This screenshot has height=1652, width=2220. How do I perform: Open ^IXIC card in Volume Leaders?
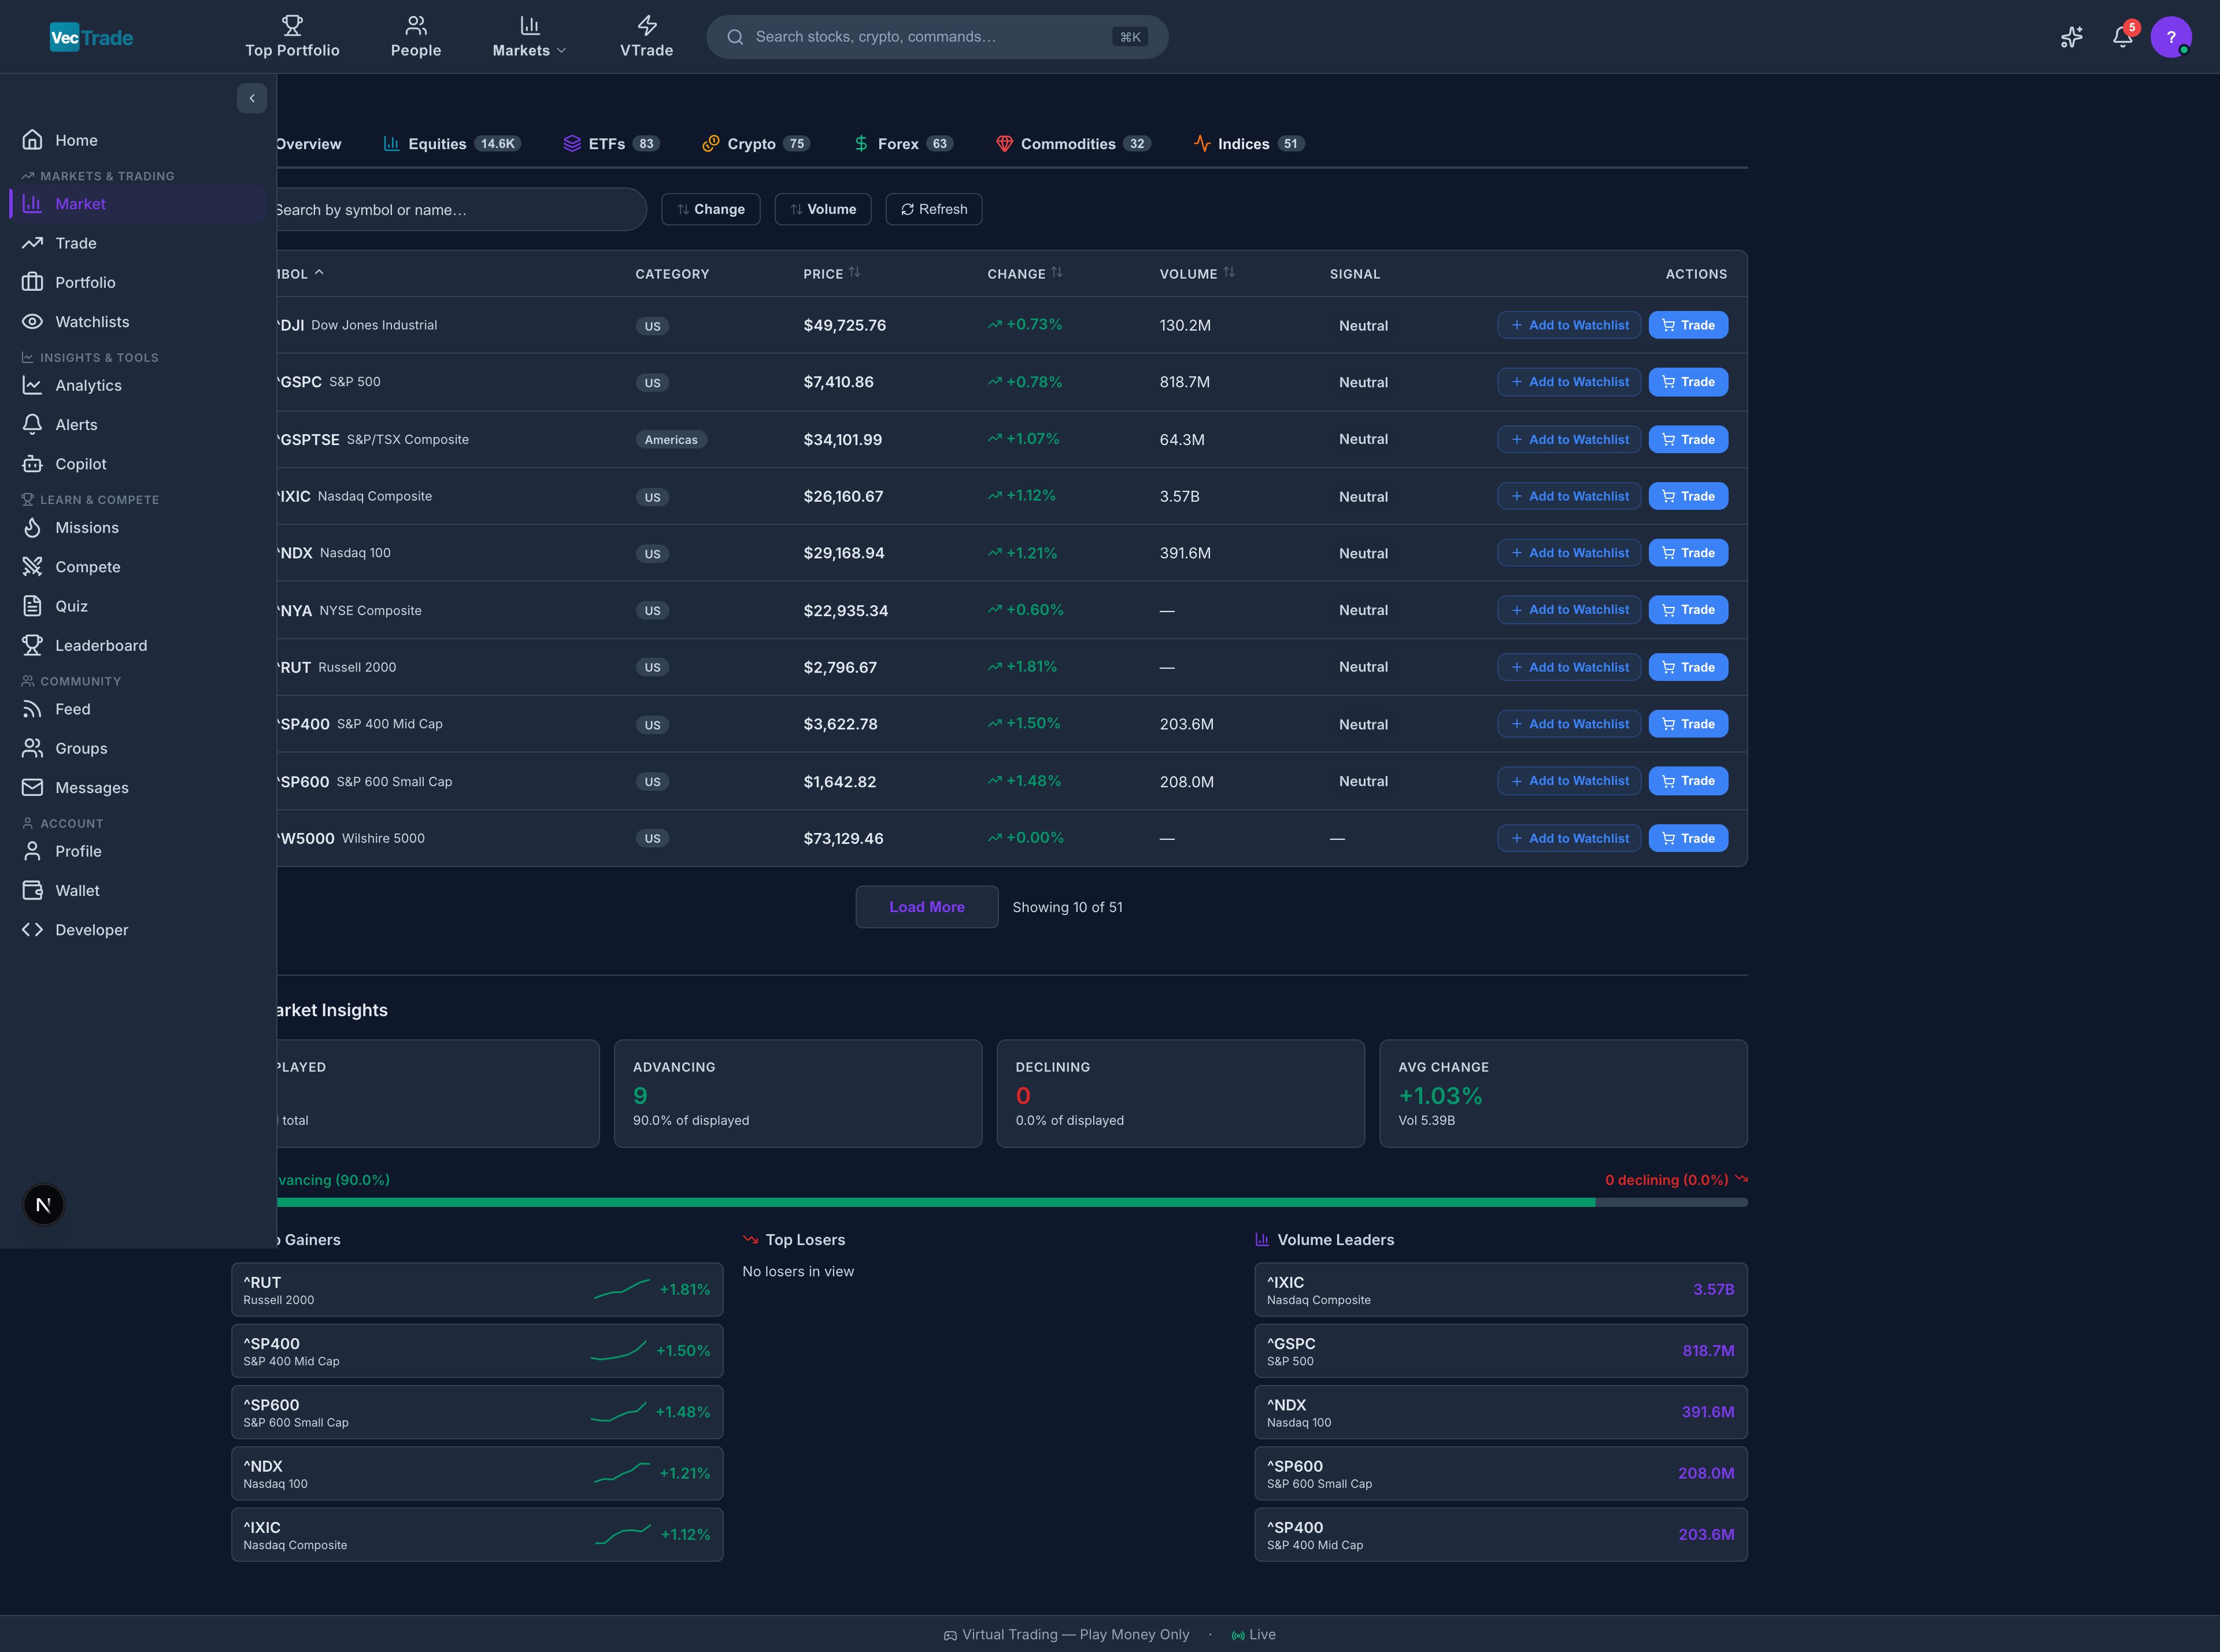[x=1501, y=1290]
